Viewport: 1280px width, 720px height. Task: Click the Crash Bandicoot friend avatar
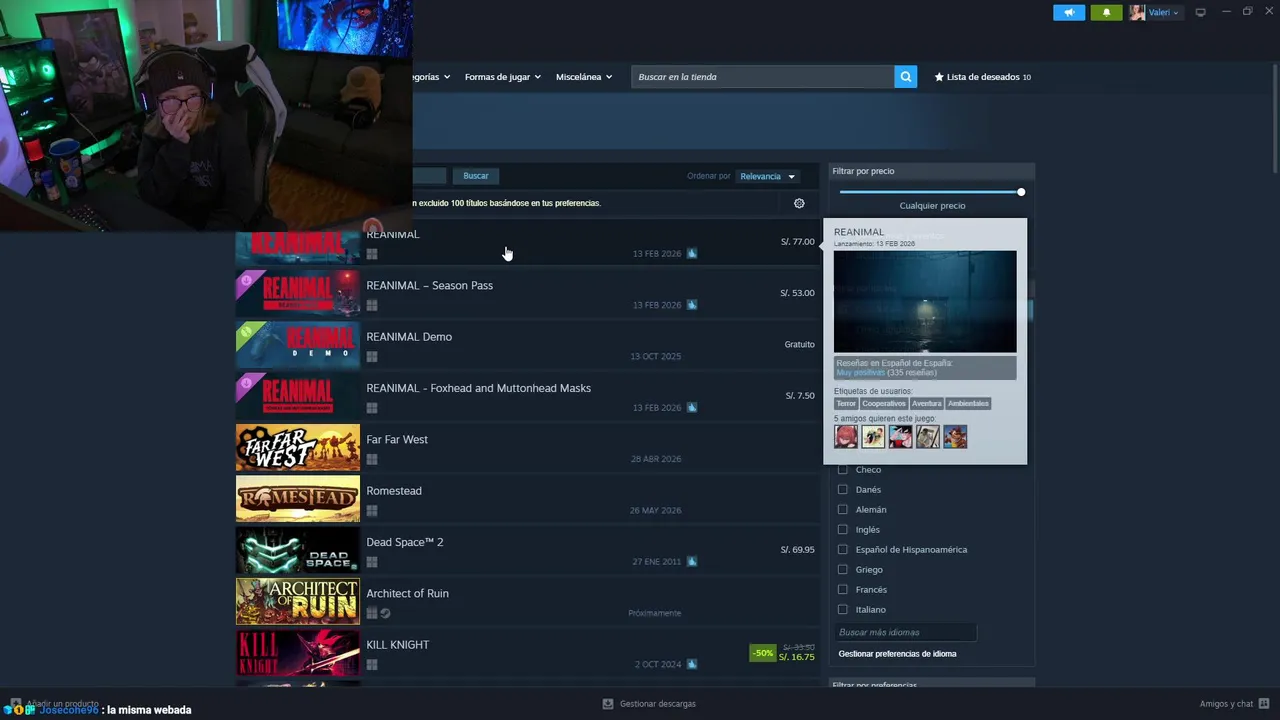pyautogui.click(x=955, y=436)
